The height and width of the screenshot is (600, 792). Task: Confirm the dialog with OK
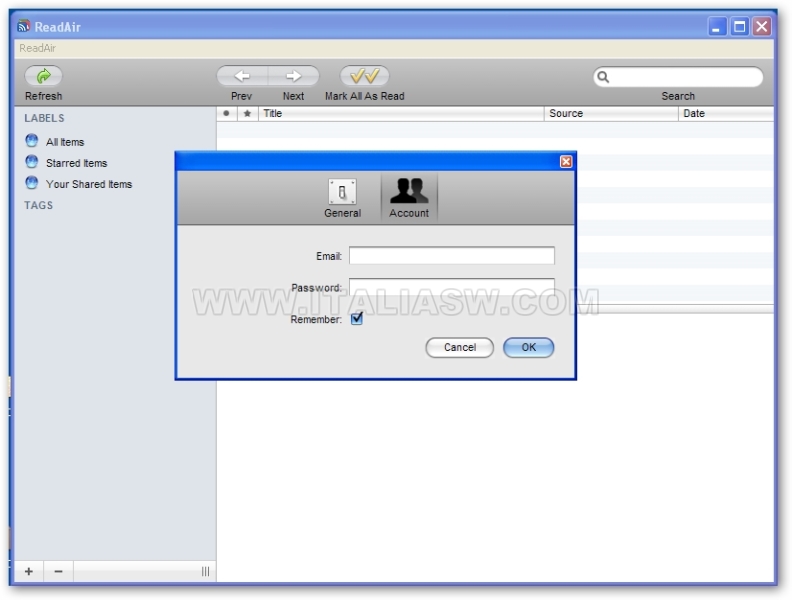coord(528,347)
